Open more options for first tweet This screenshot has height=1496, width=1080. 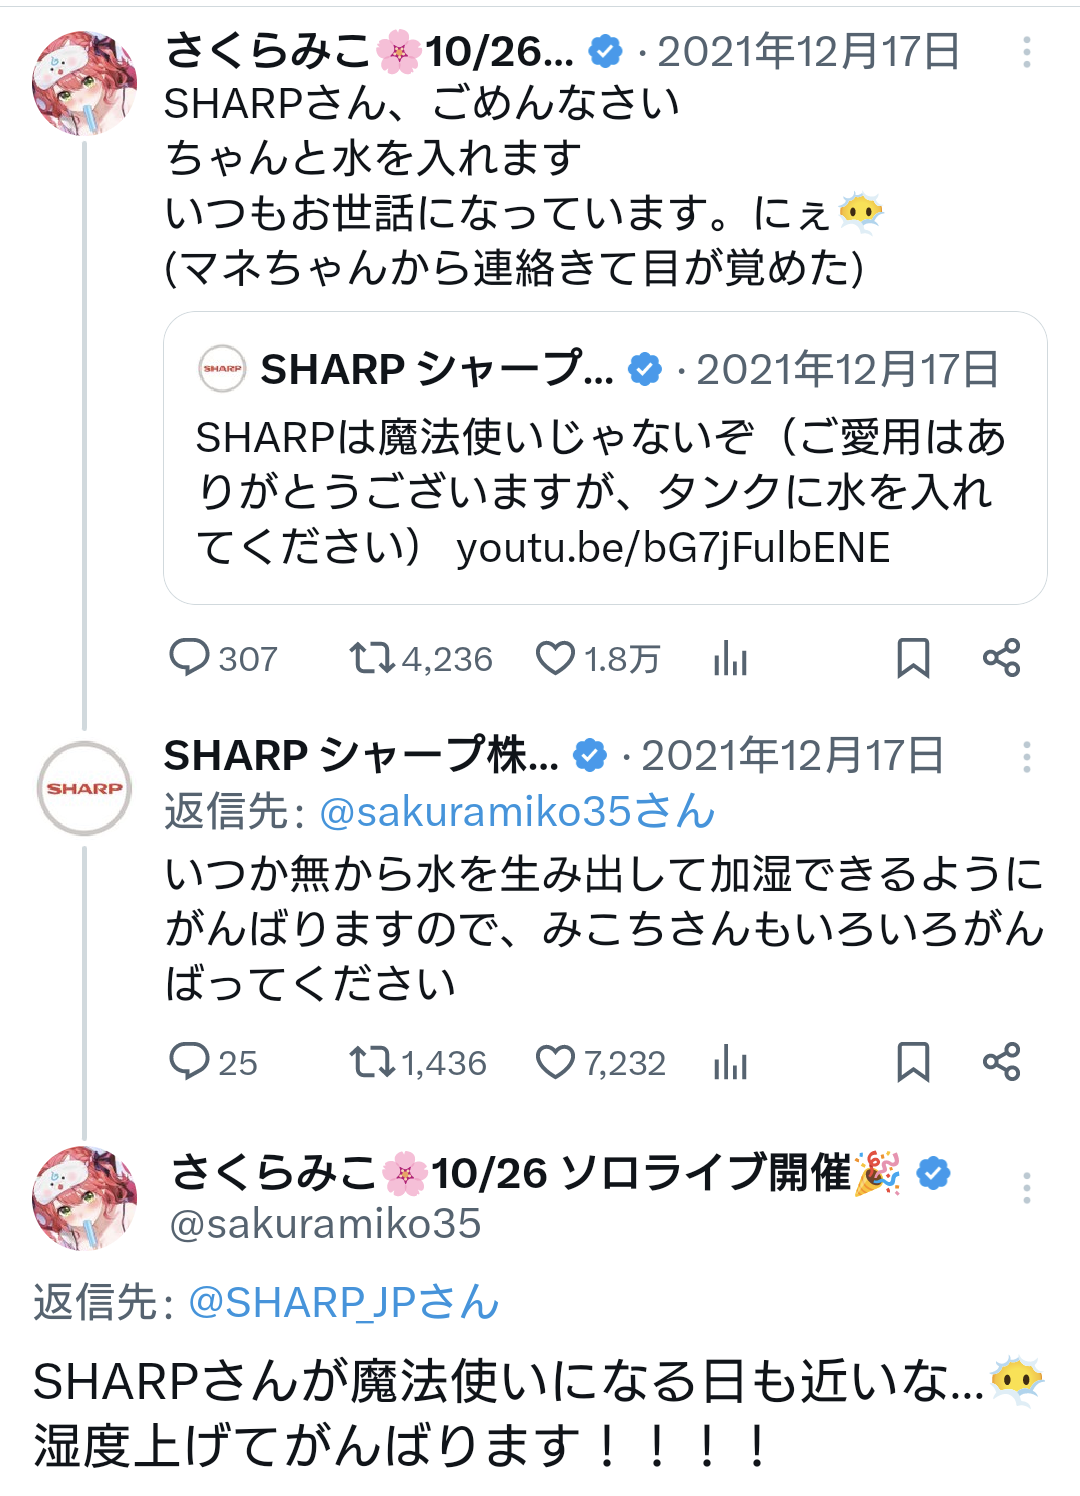pyautogui.click(x=1026, y=53)
